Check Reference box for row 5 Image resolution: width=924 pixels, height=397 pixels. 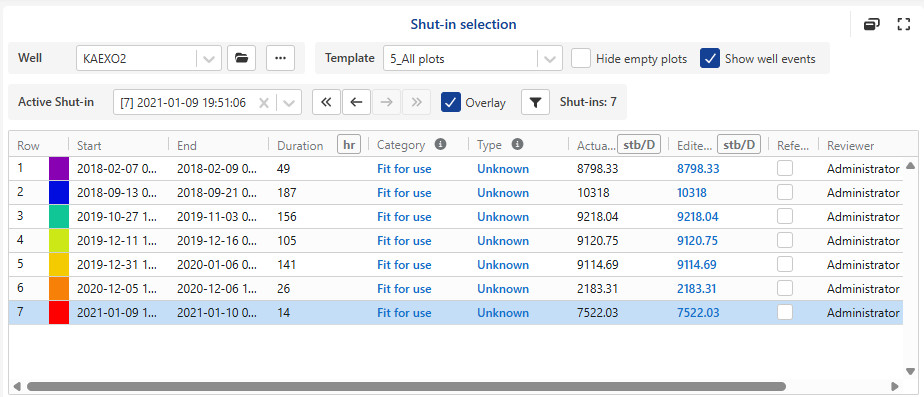point(784,264)
